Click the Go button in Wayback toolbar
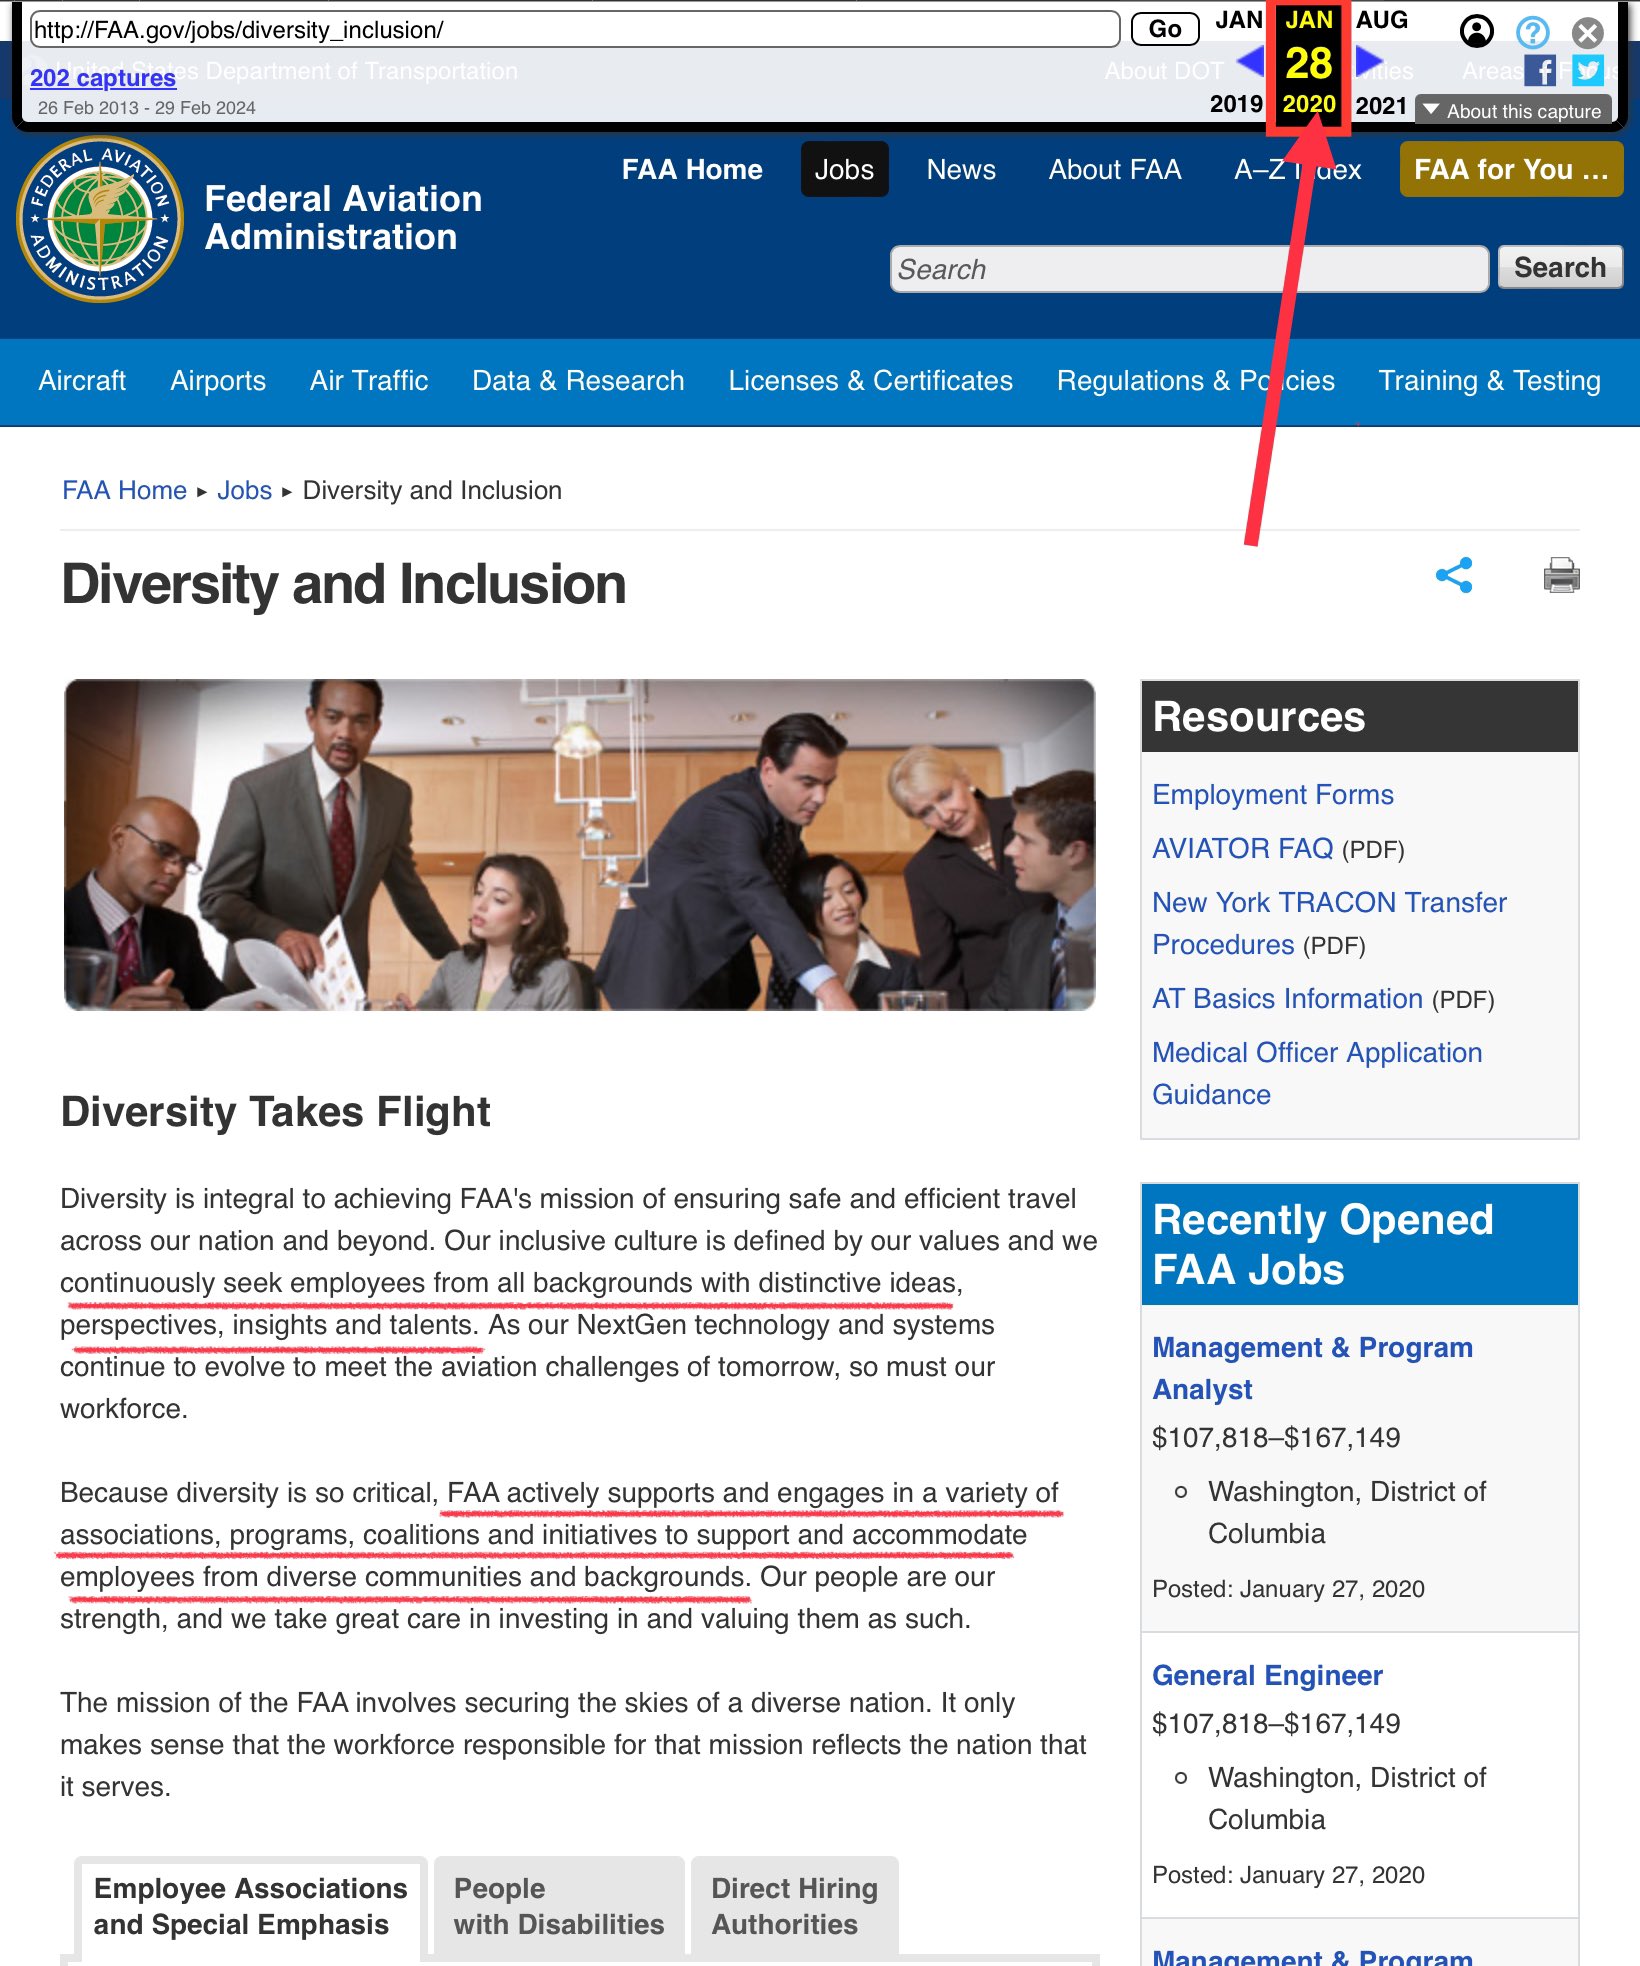Screen dimensions: 1640x1966 tap(1164, 29)
